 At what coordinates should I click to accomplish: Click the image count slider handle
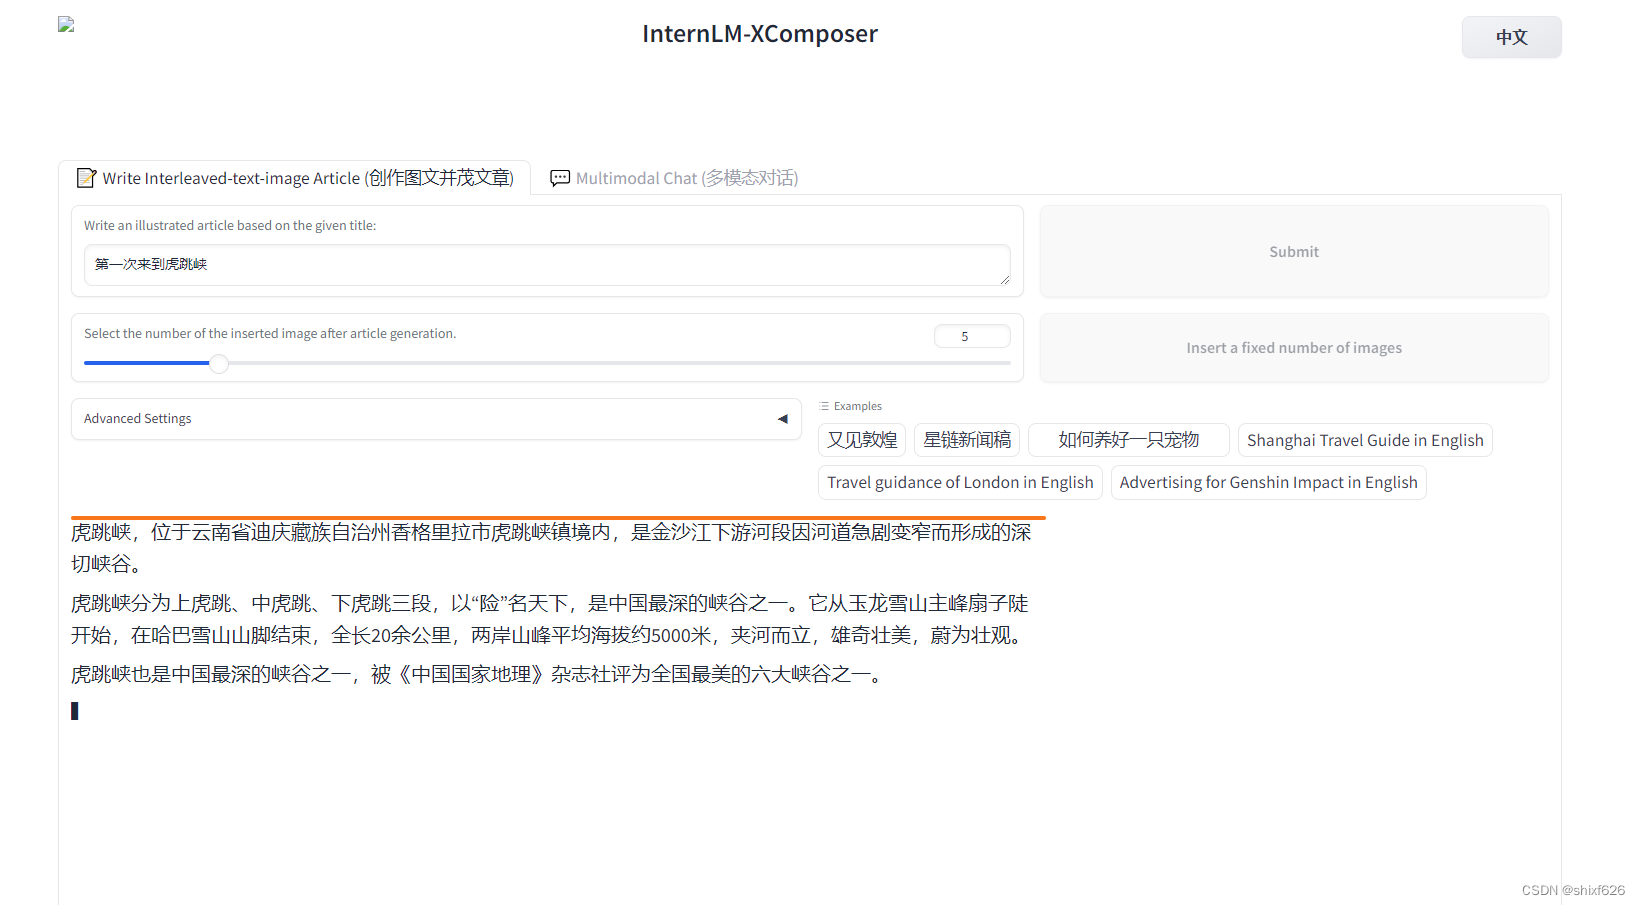point(218,363)
